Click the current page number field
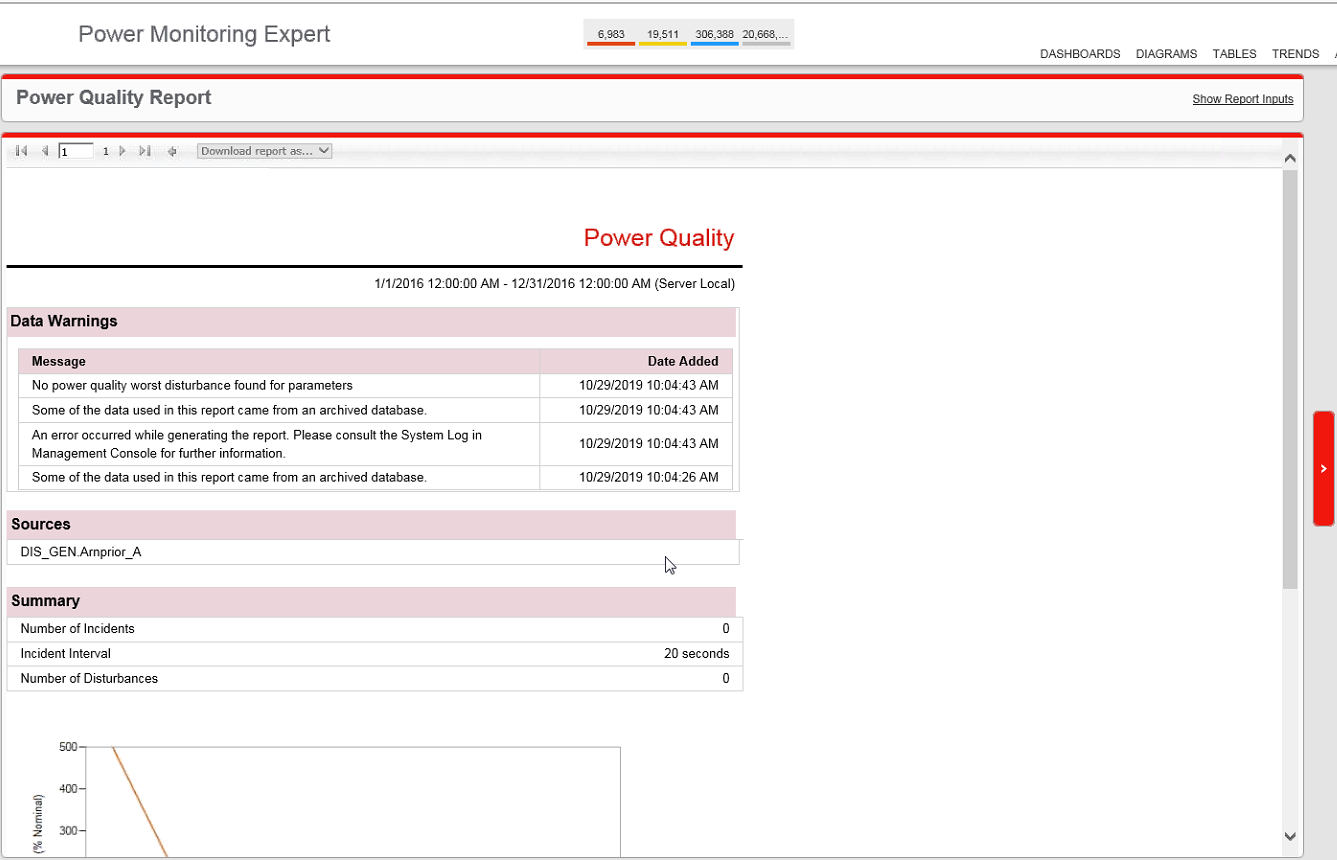 point(76,151)
